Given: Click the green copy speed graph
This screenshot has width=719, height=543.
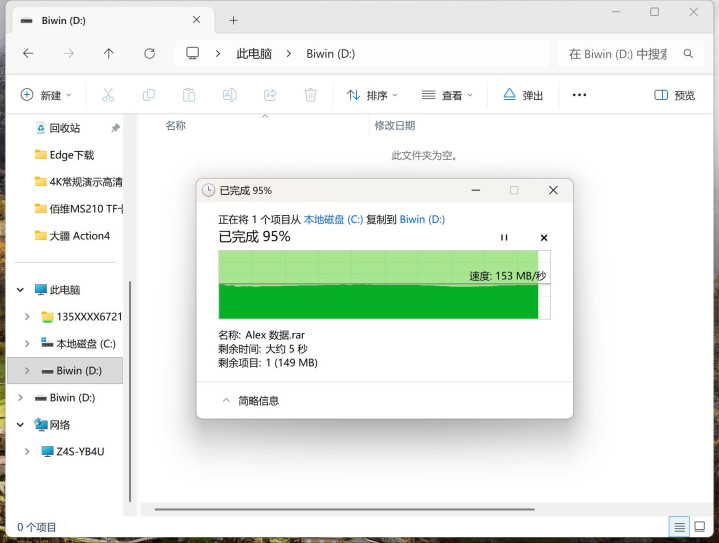Looking at the screenshot, I should [x=384, y=284].
